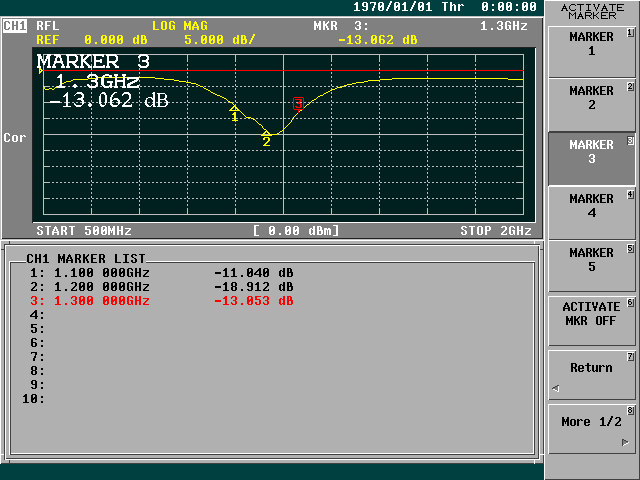Click the CH1 MARKER LIST heading

pyautogui.click(x=86, y=259)
